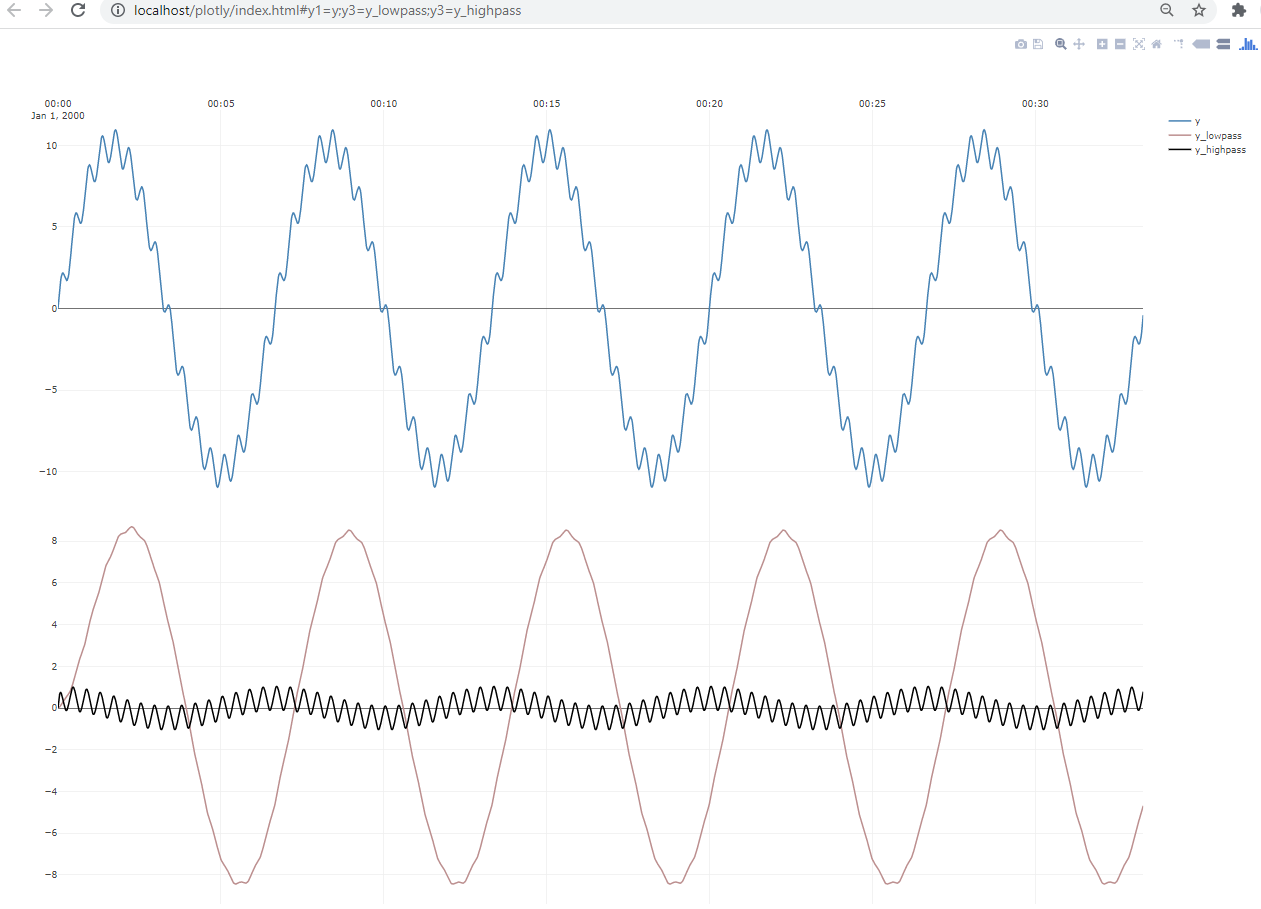Click the Autoscale icon in the modebar

(x=1139, y=44)
